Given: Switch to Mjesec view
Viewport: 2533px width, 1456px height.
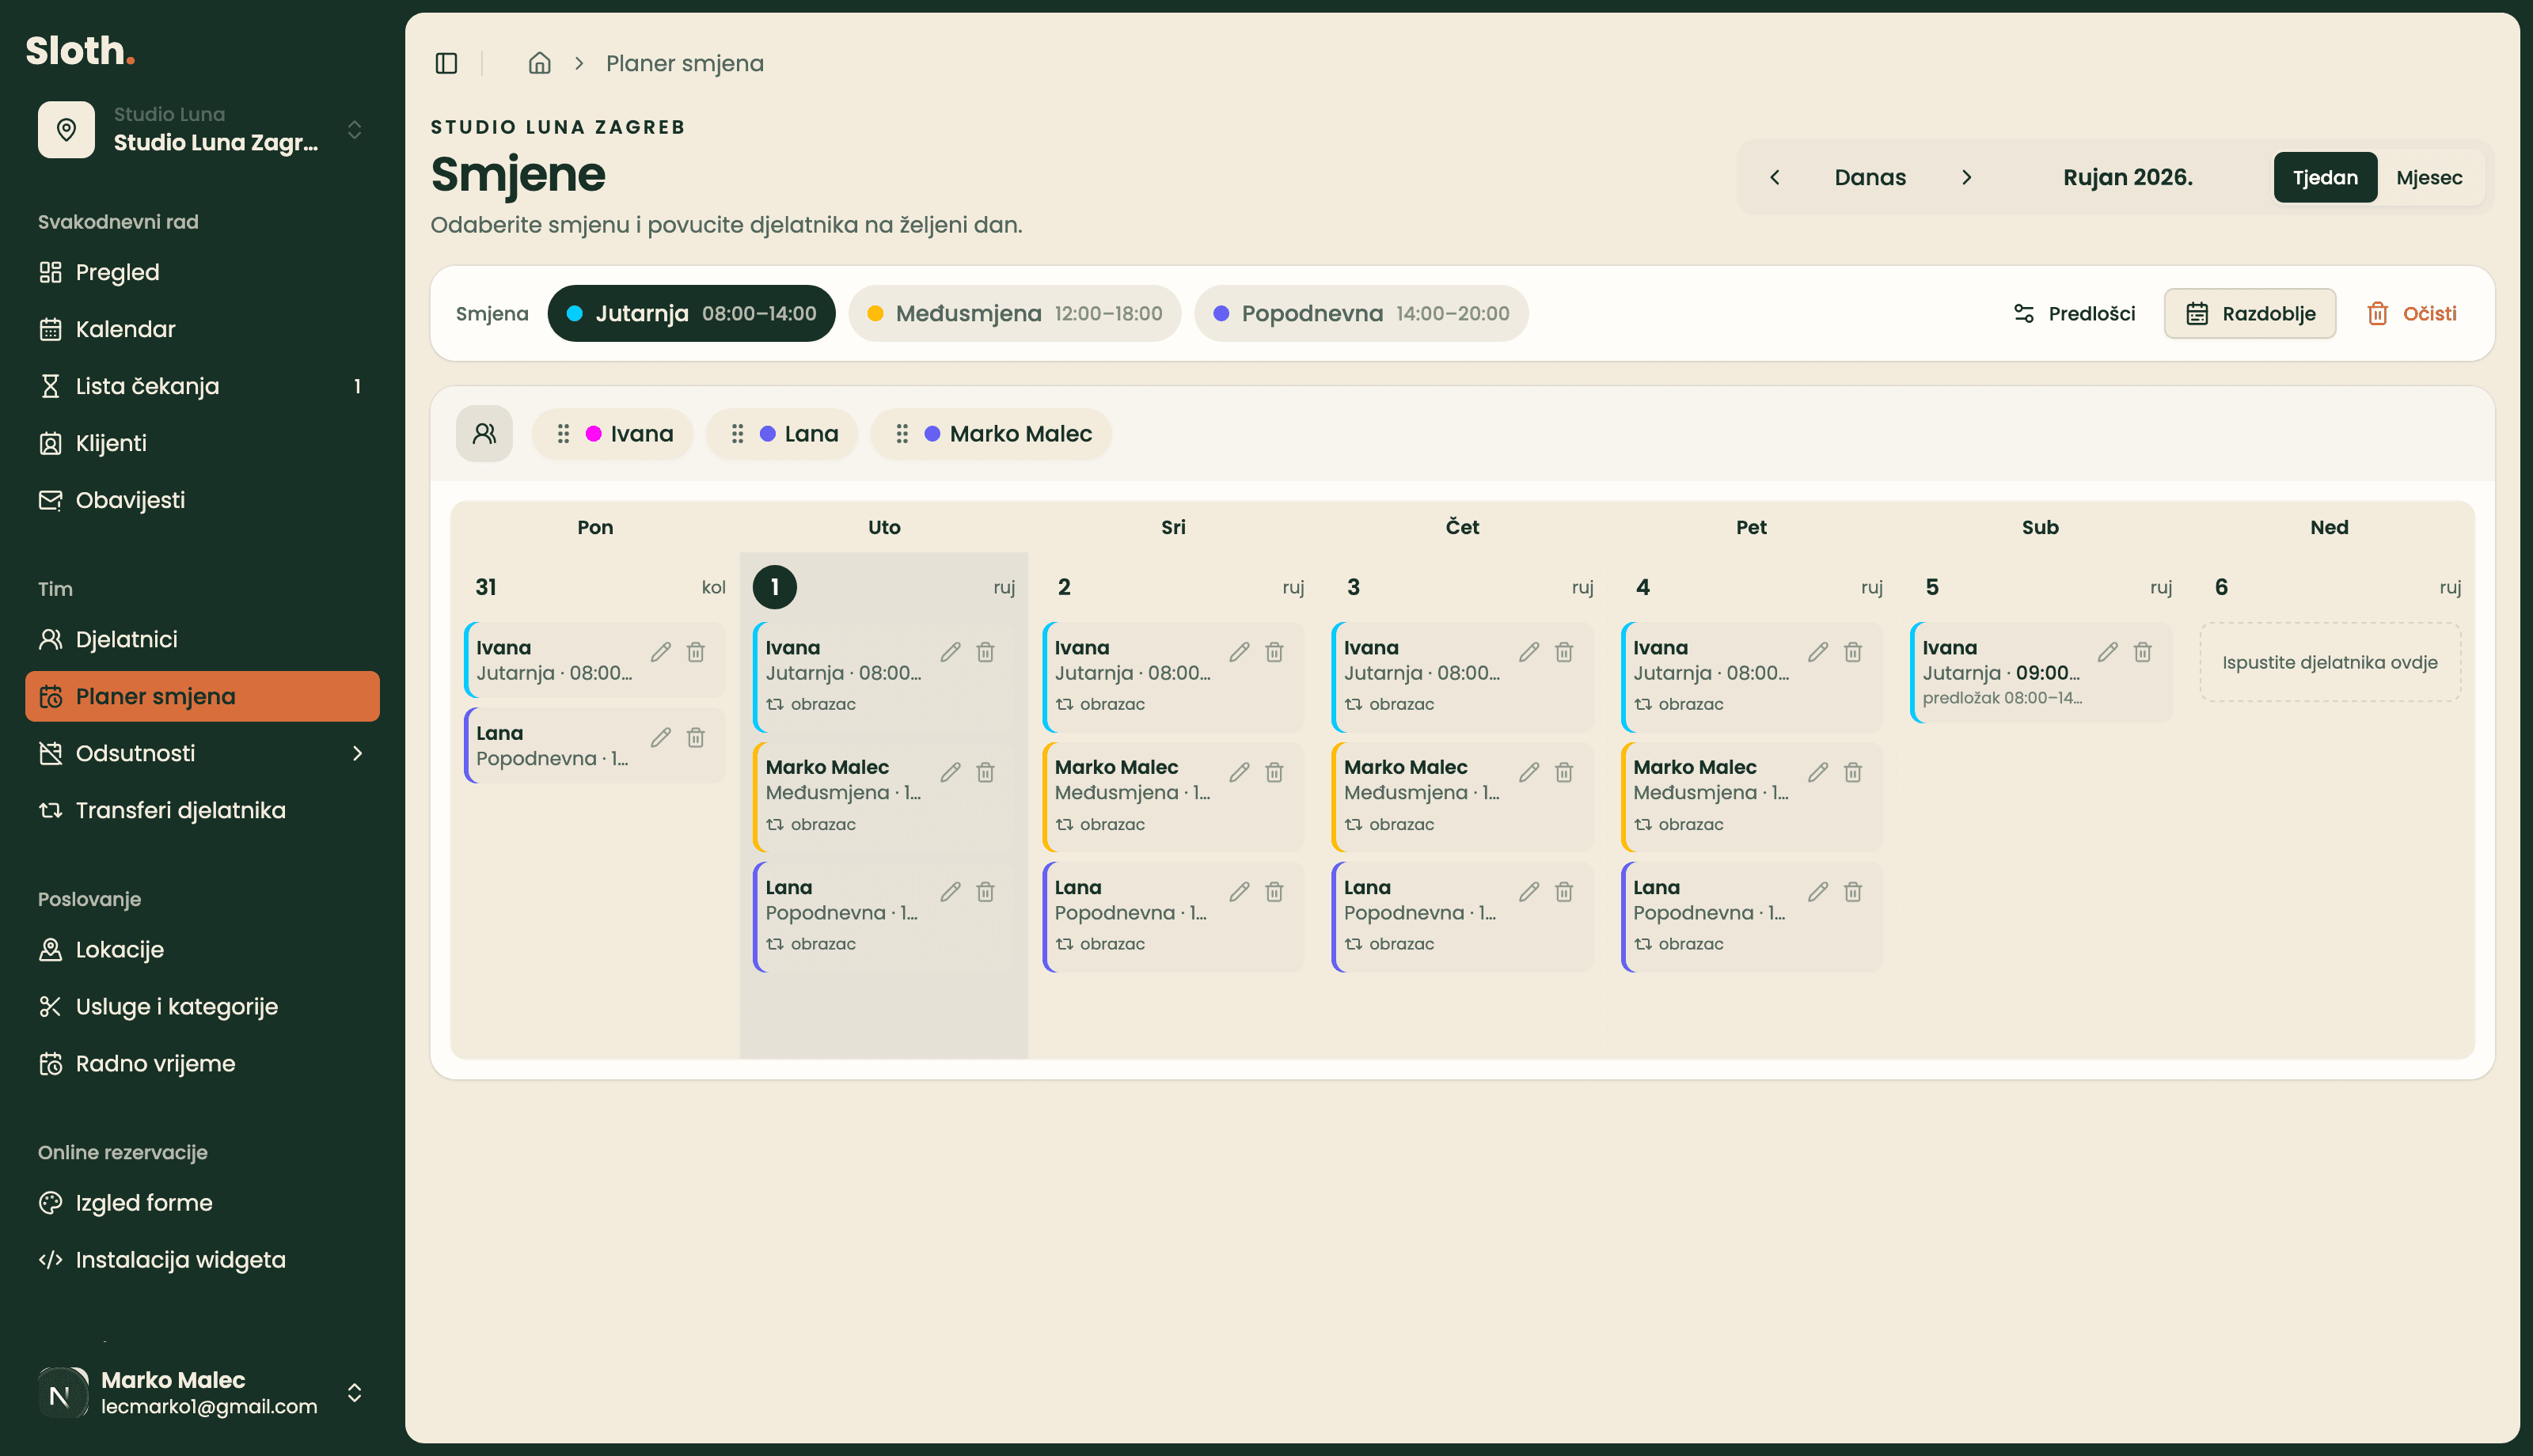Looking at the screenshot, I should (x=2429, y=177).
